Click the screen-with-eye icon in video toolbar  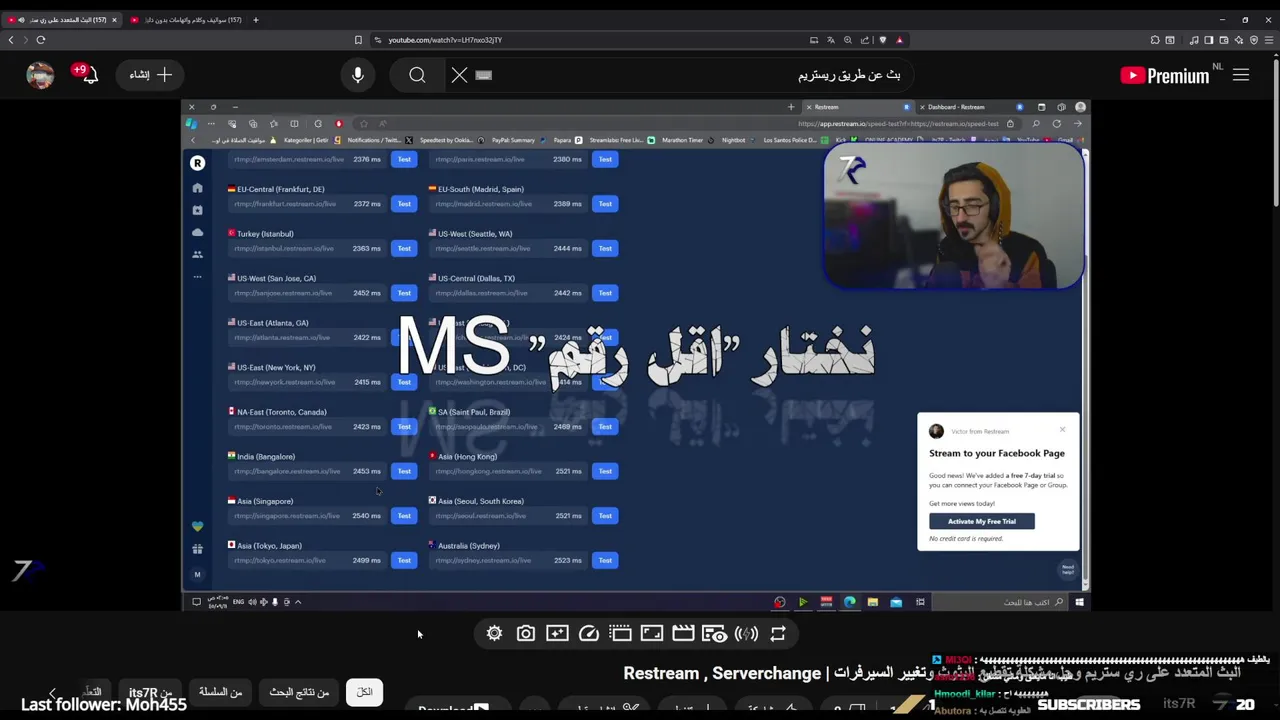(714, 633)
